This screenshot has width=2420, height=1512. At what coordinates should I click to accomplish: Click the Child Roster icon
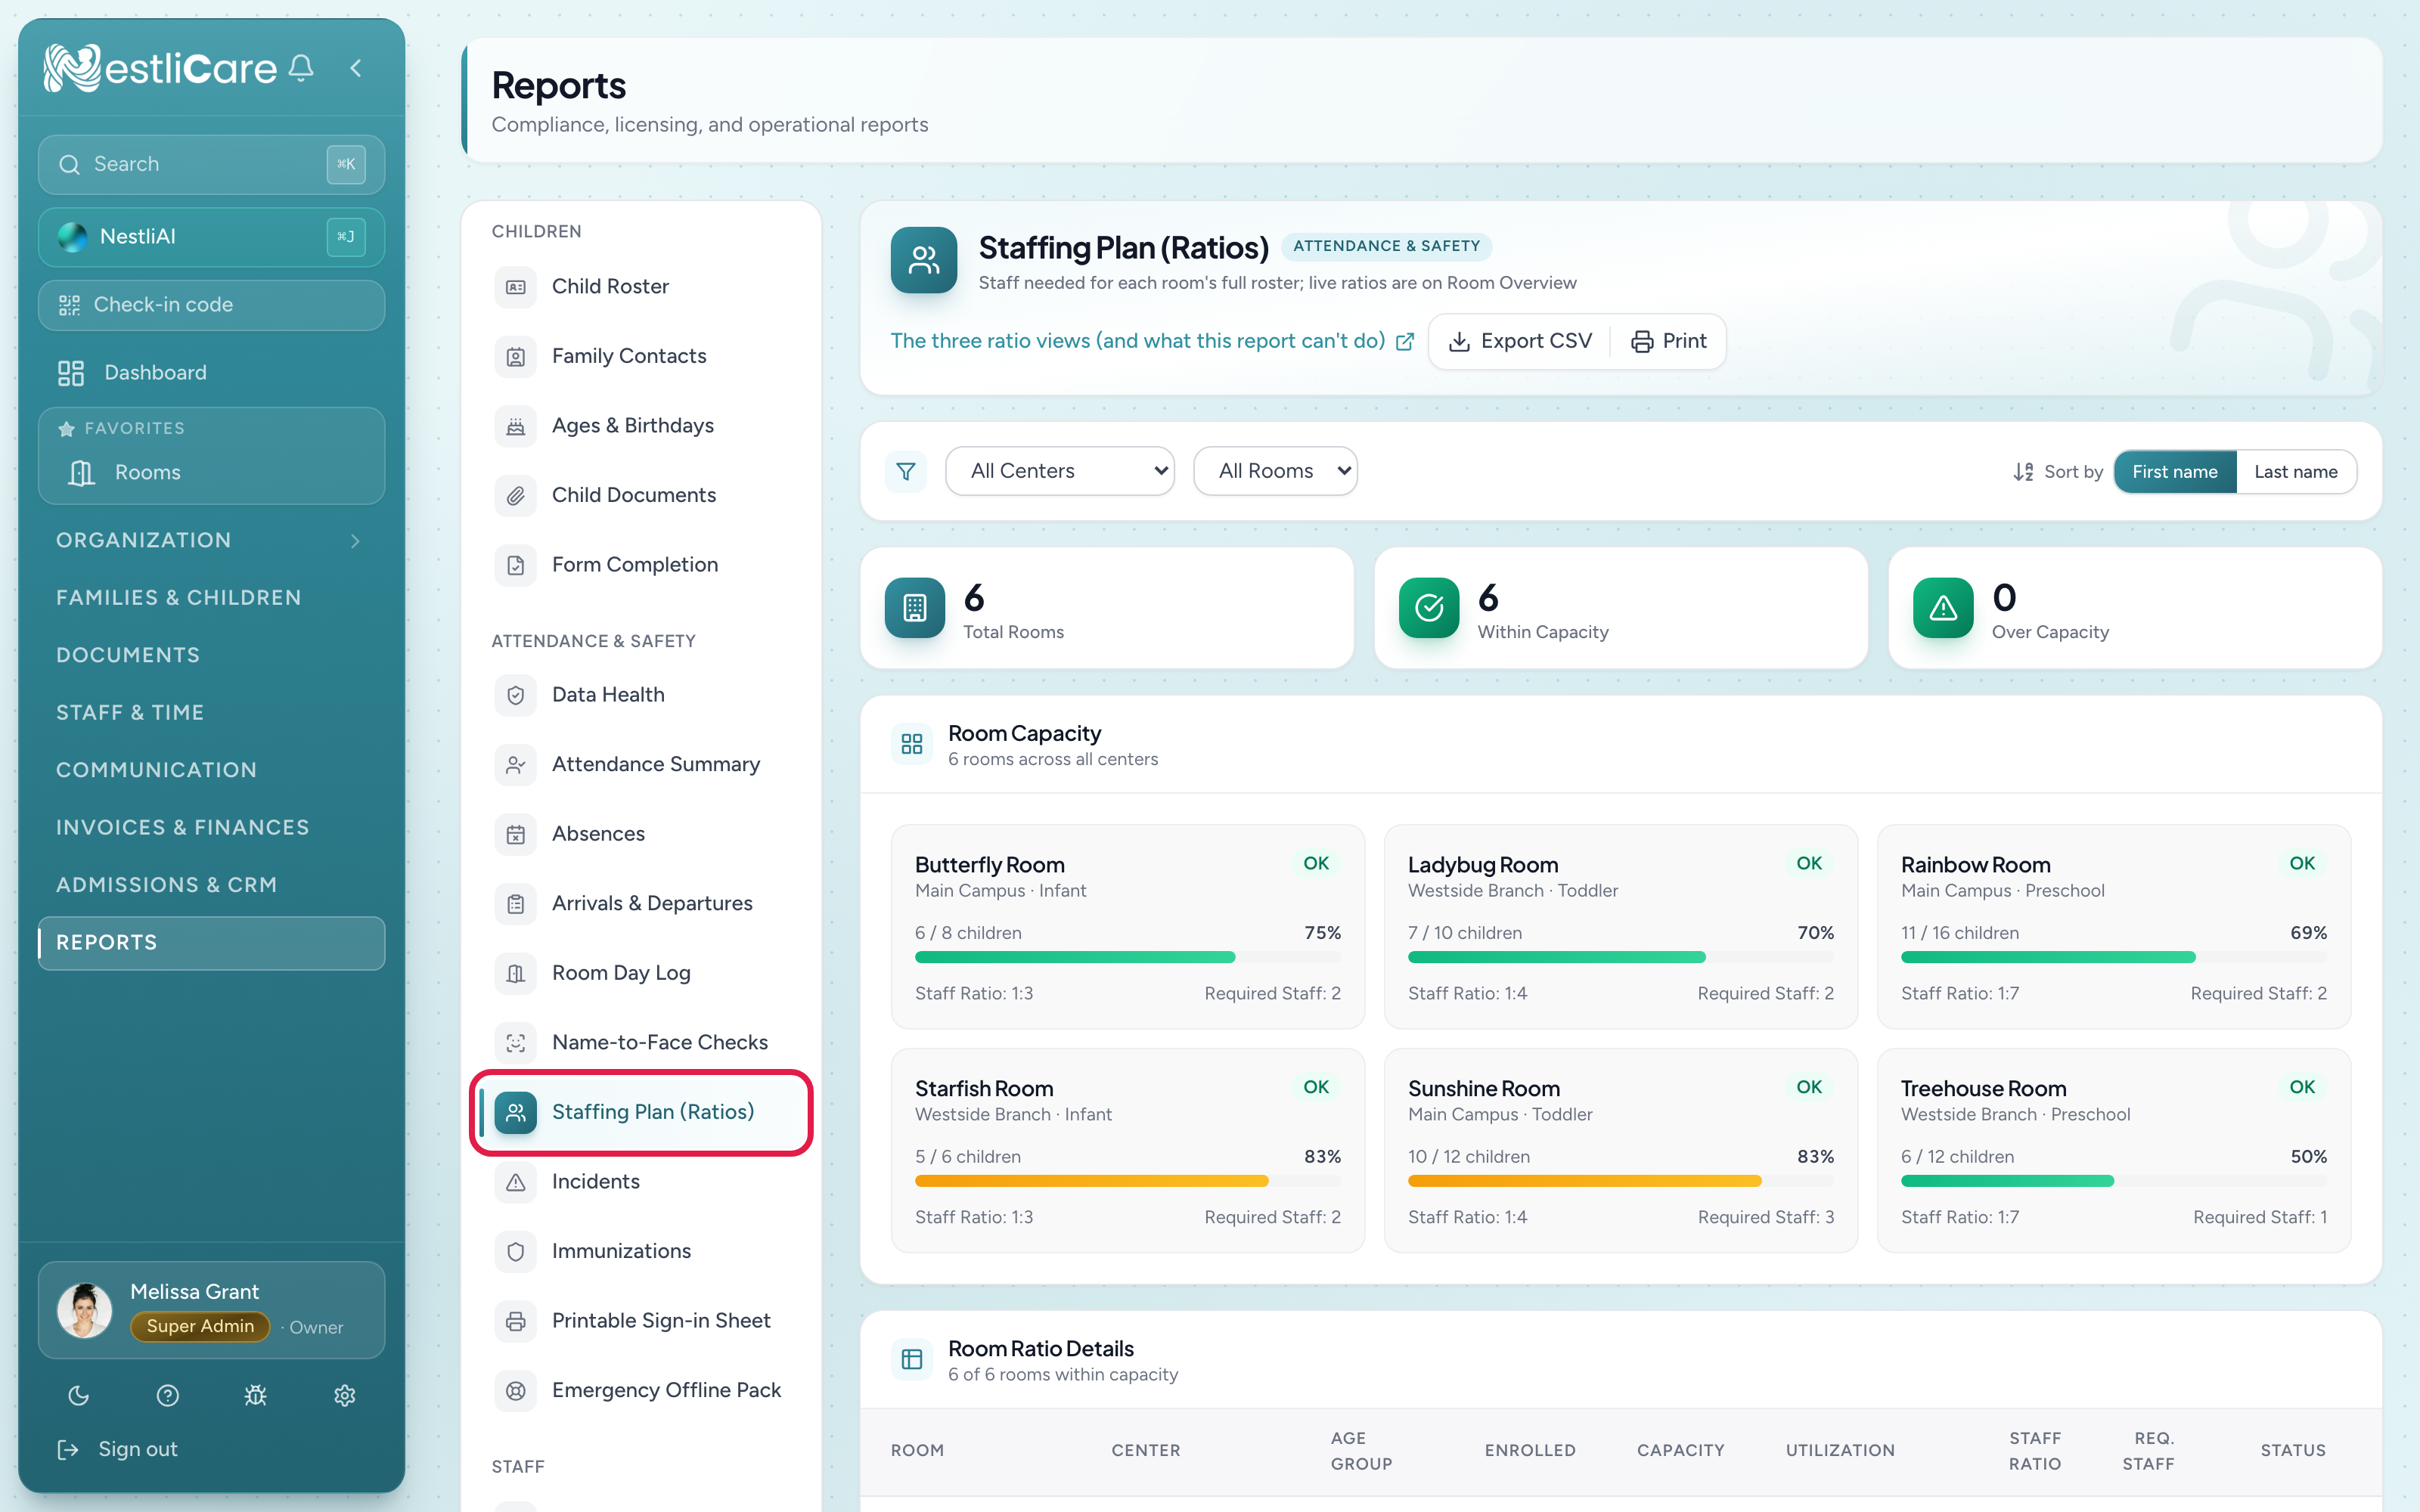(516, 287)
